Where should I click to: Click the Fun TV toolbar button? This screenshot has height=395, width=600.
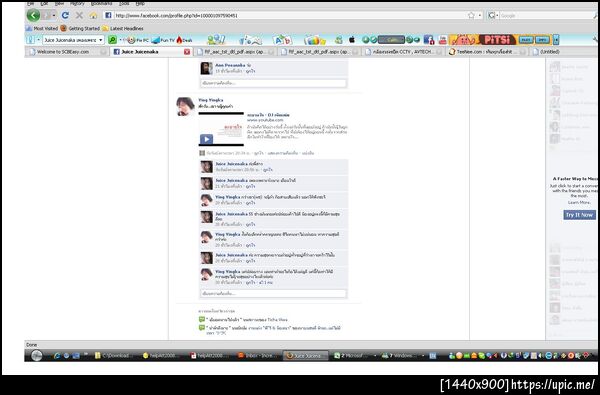(x=163, y=40)
